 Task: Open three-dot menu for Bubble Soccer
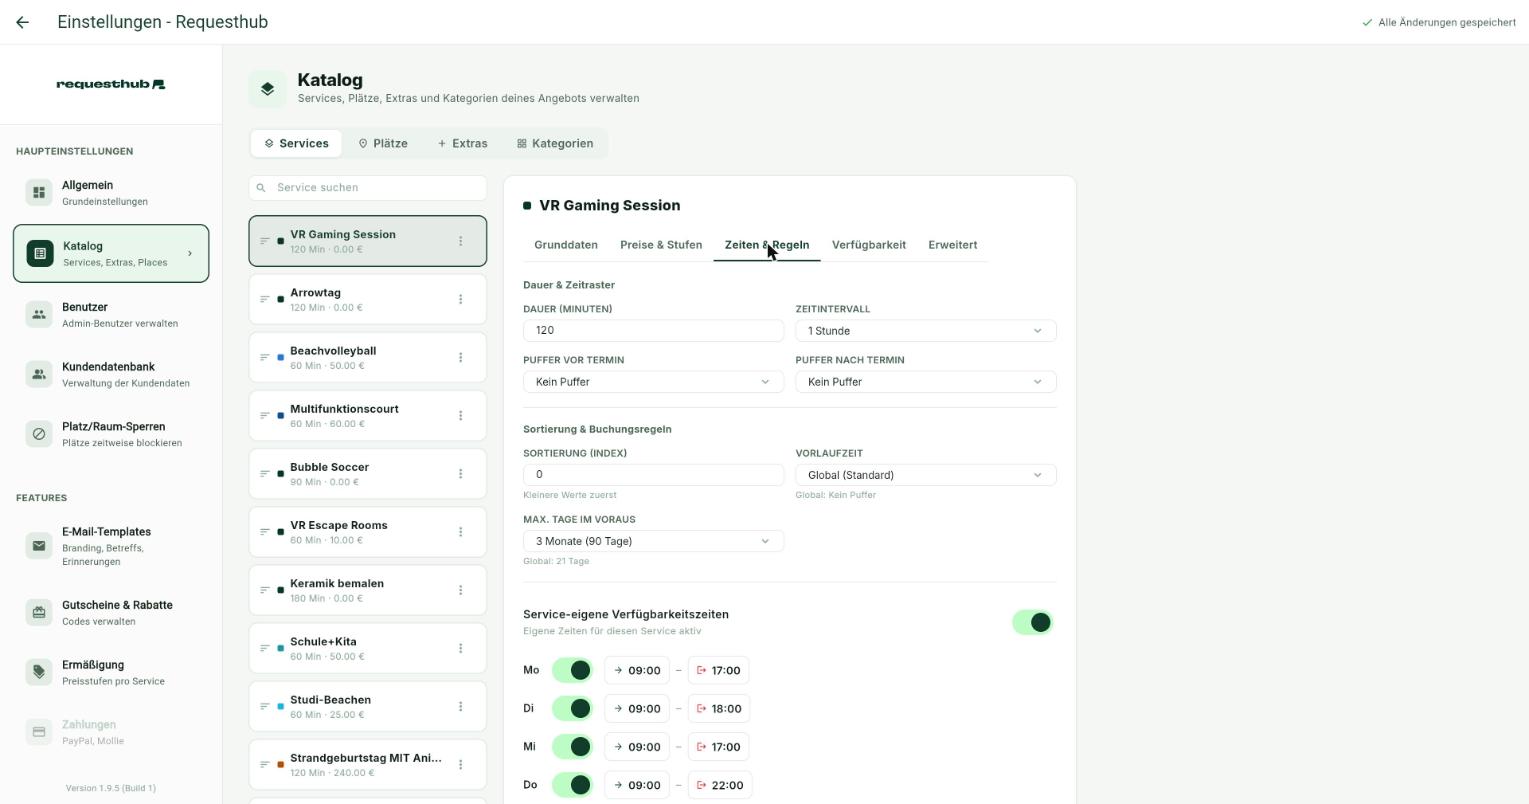pos(460,474)
